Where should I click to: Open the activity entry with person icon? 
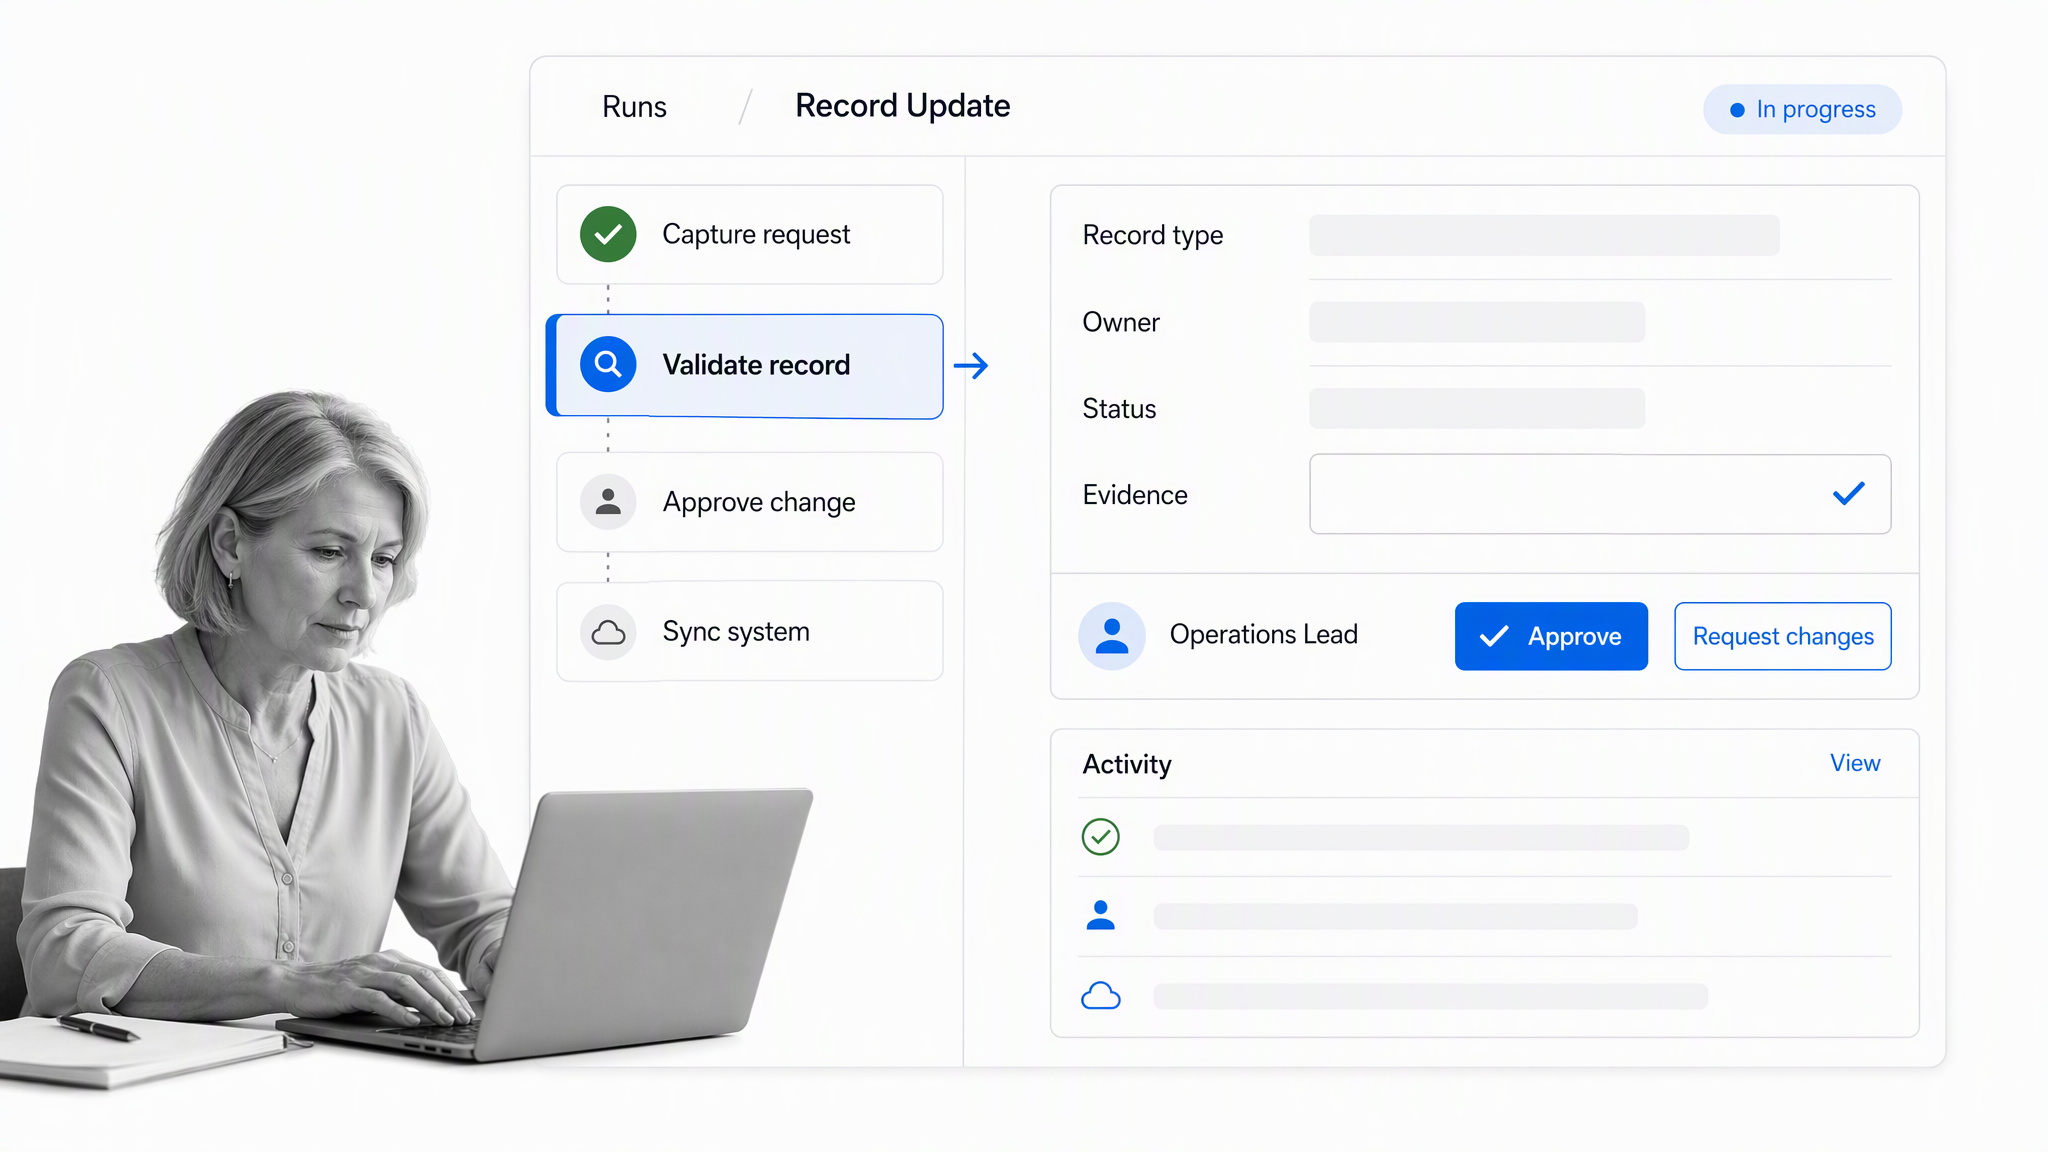[x=1485, y=916]
